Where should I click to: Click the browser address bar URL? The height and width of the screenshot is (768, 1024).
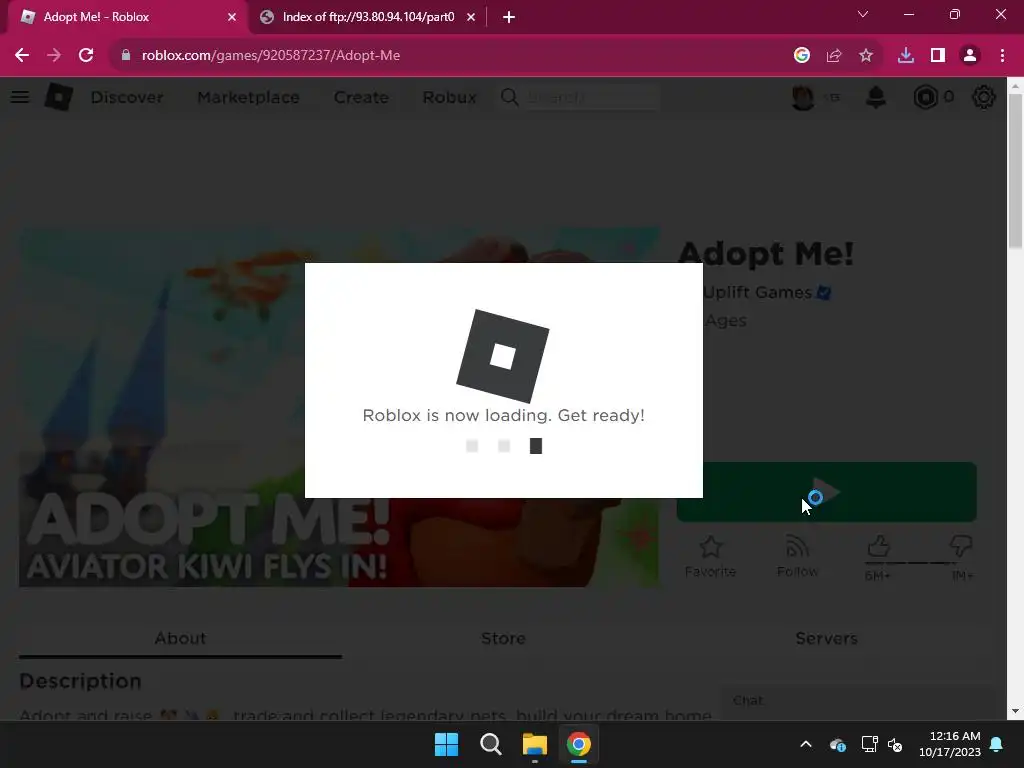tap(270, 56)
